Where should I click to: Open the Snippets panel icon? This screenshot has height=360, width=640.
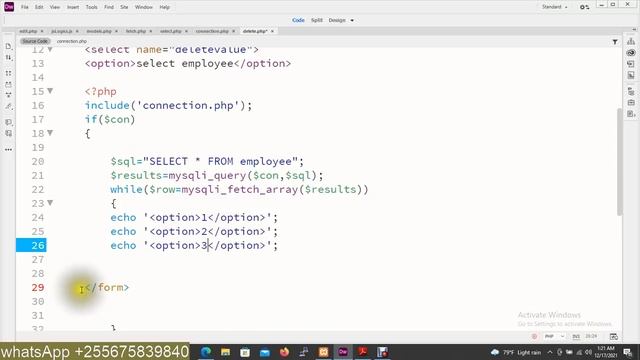(x=631, y=113)
